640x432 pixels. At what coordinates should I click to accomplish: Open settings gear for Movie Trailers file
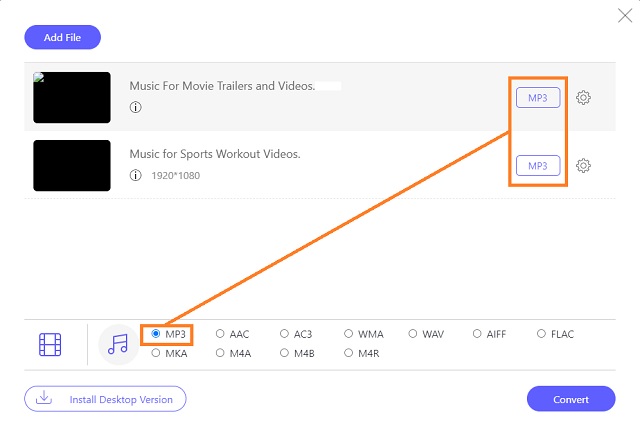point(583,98)
